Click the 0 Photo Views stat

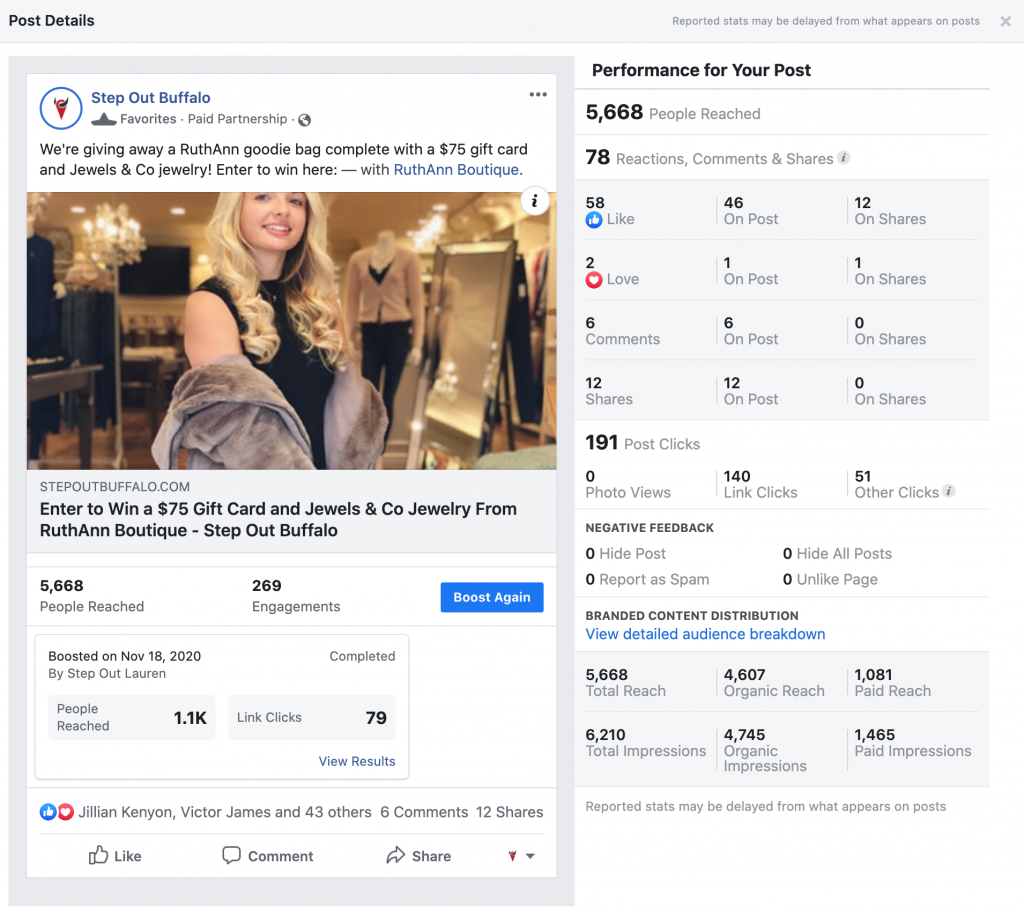coord(628,484)
